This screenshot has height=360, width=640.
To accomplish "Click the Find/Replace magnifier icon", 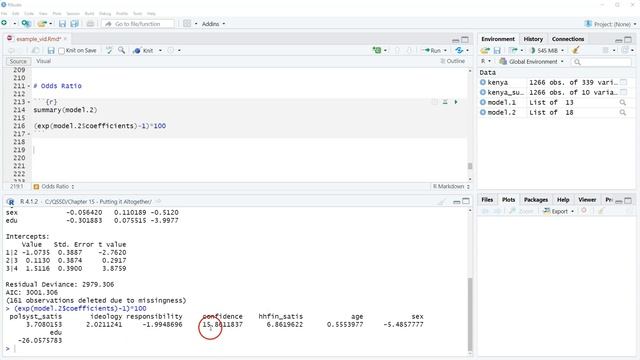I will [x=122, y=50].
